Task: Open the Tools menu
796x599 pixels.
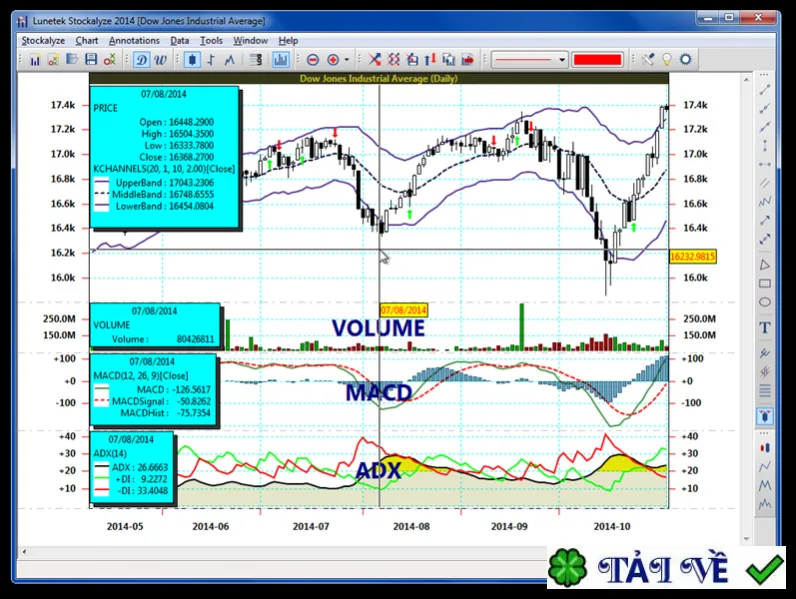Action: (x=211, y=41)
